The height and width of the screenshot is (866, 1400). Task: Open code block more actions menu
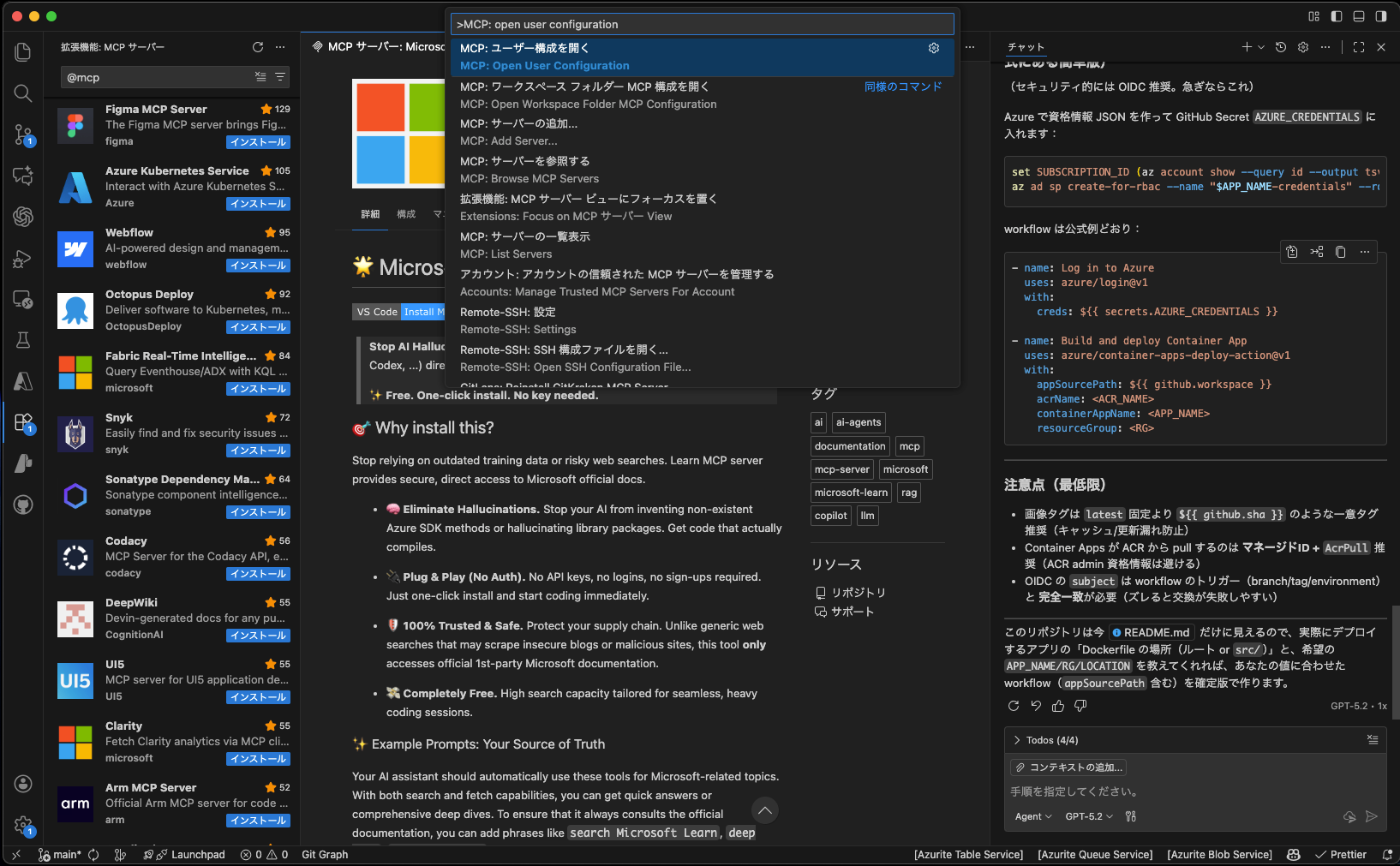tap(1365, 252)
